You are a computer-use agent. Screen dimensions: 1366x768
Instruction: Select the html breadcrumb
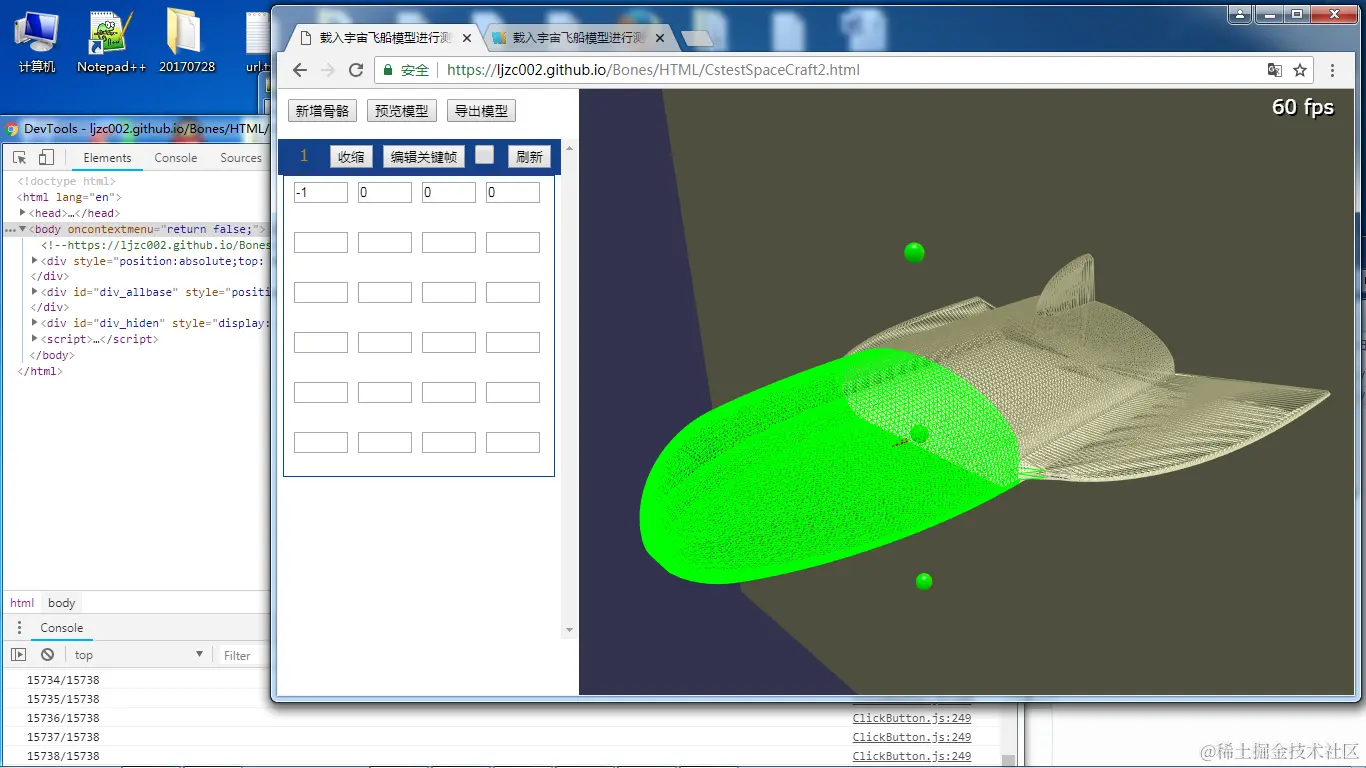(22, 603)
